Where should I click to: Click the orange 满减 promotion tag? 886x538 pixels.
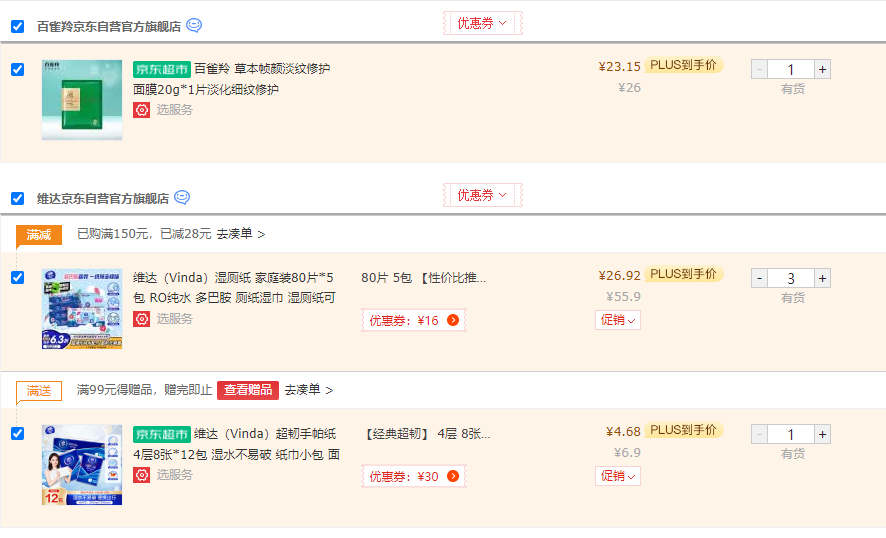[x=38, y=235]
